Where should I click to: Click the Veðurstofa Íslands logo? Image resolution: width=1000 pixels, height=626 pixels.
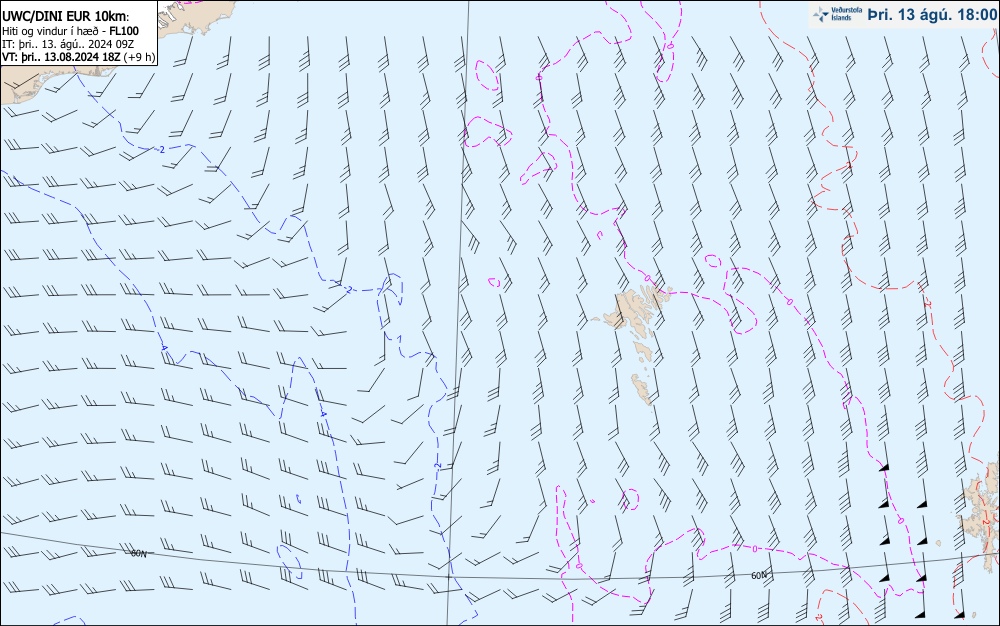coord(837,14)
